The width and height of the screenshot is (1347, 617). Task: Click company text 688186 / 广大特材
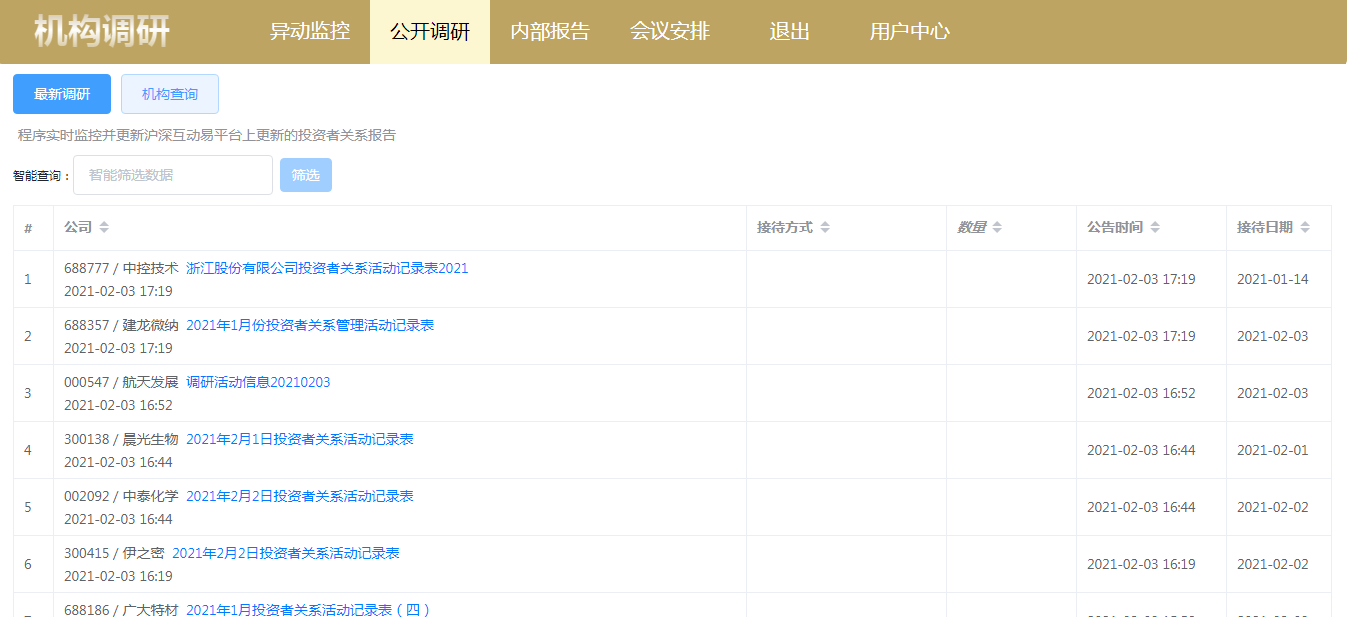point(121,609)
